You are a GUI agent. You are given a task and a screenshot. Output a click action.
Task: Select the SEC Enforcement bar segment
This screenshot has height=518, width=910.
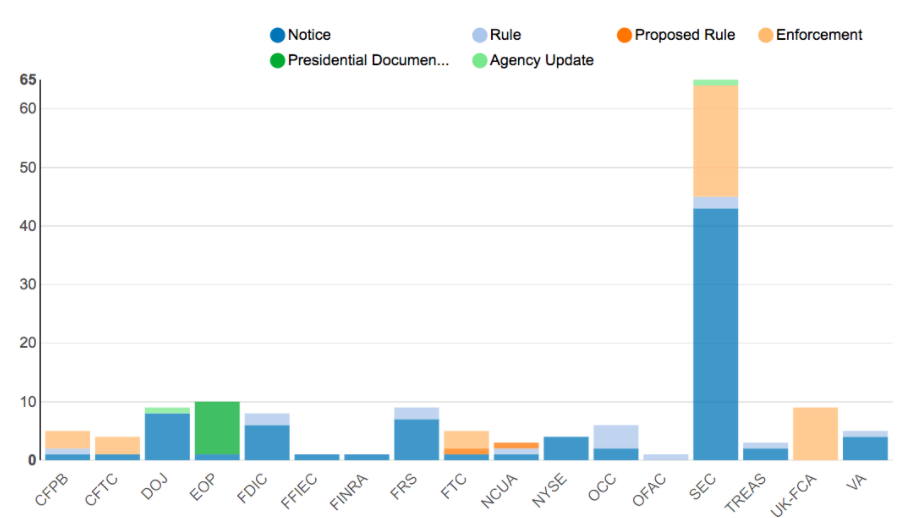point(716,141)
